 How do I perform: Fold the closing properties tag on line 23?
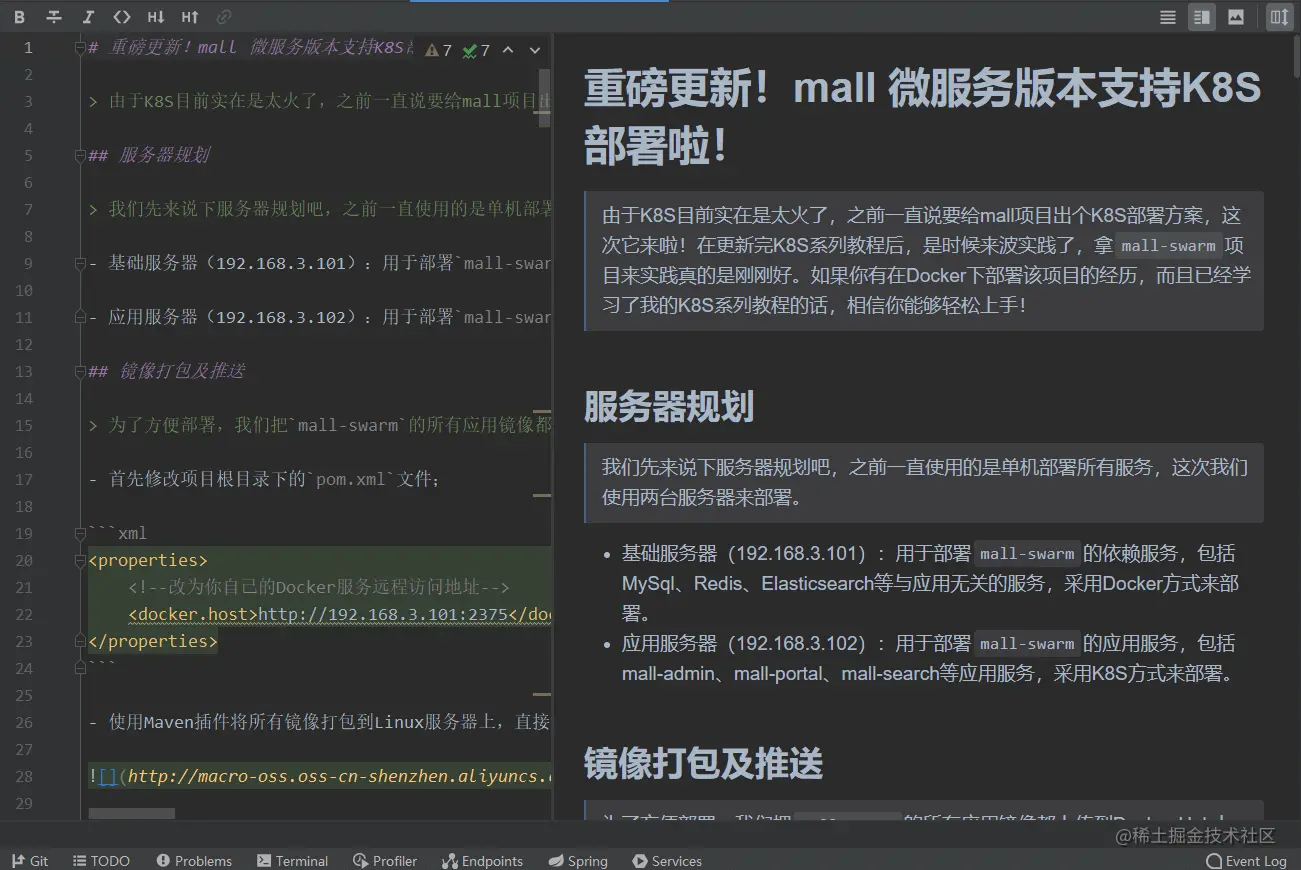pyautogui.click(x=80, y=641)
